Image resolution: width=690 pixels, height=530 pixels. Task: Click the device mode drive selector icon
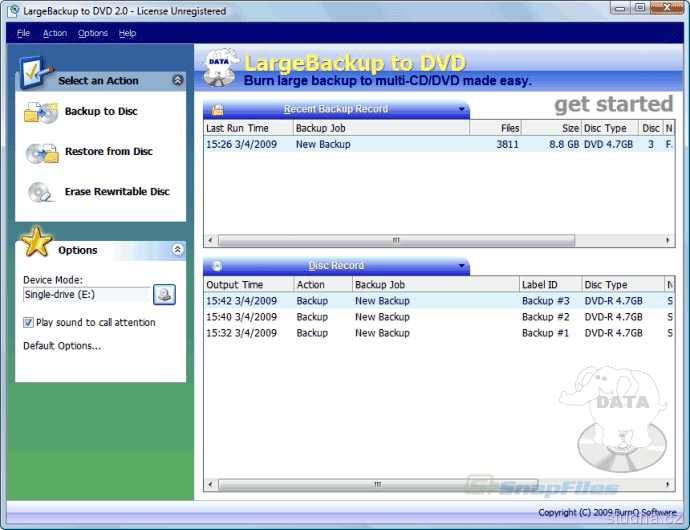[x=164, y=294]
